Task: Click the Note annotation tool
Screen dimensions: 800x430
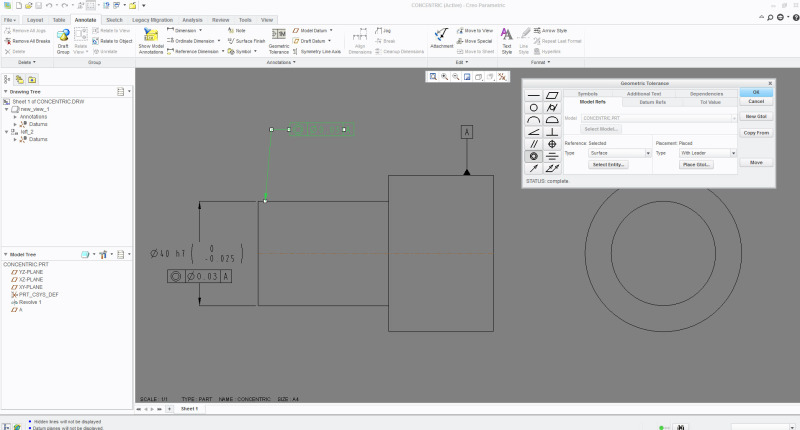Action: pyautogui.click(x=237, y=31)
